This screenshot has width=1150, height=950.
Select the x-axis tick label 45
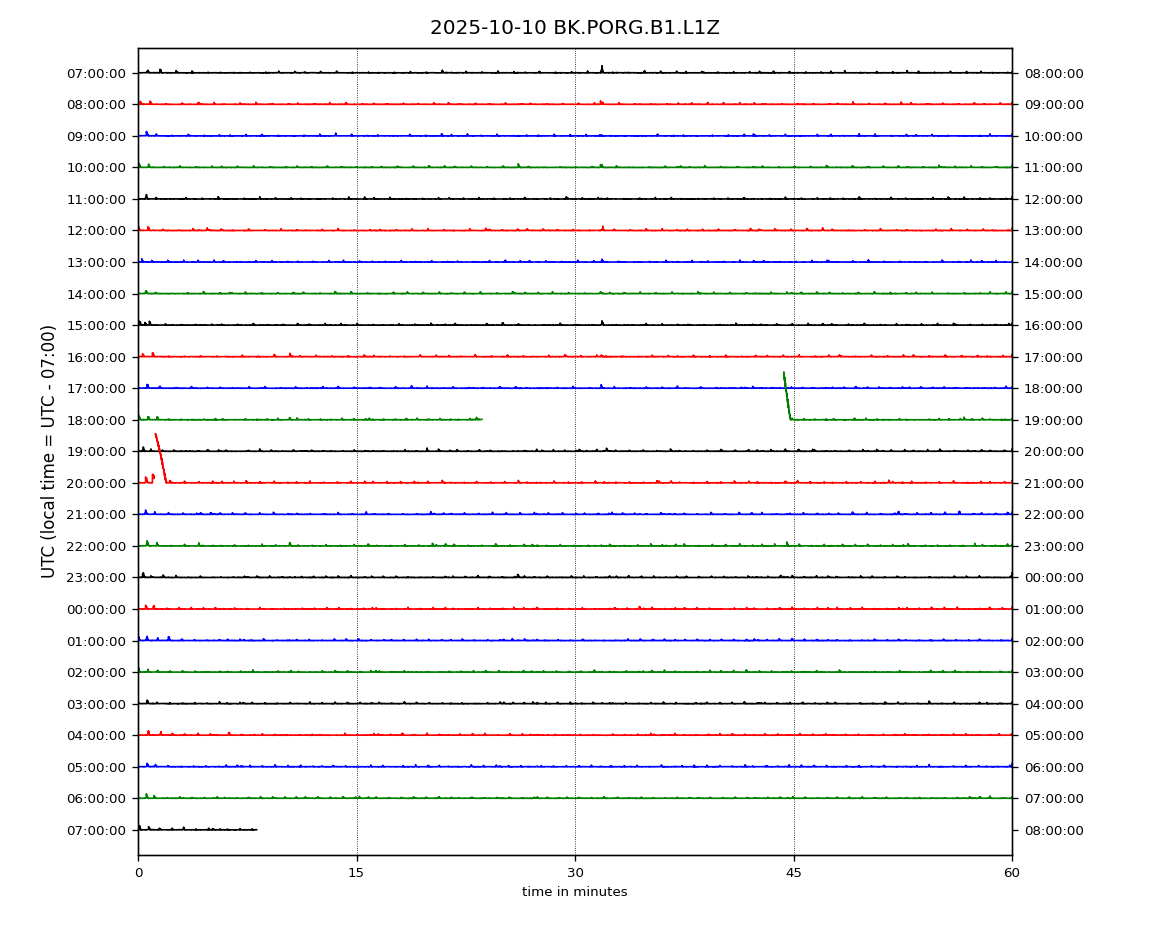(794, 873)
